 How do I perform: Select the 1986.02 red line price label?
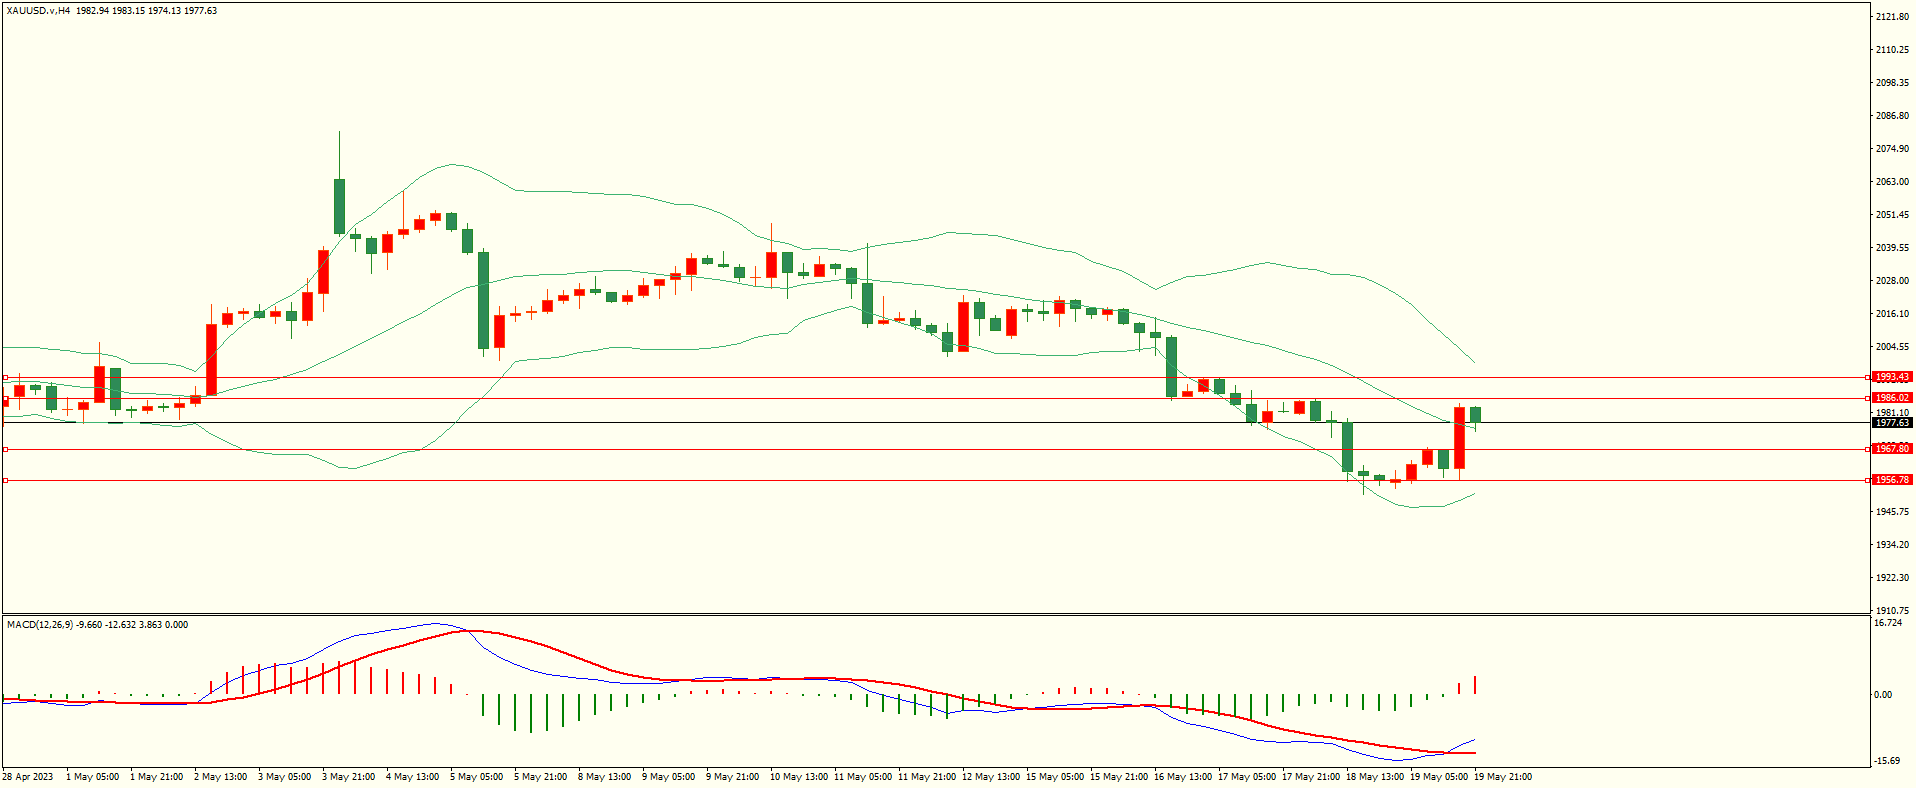(1892, 398)
